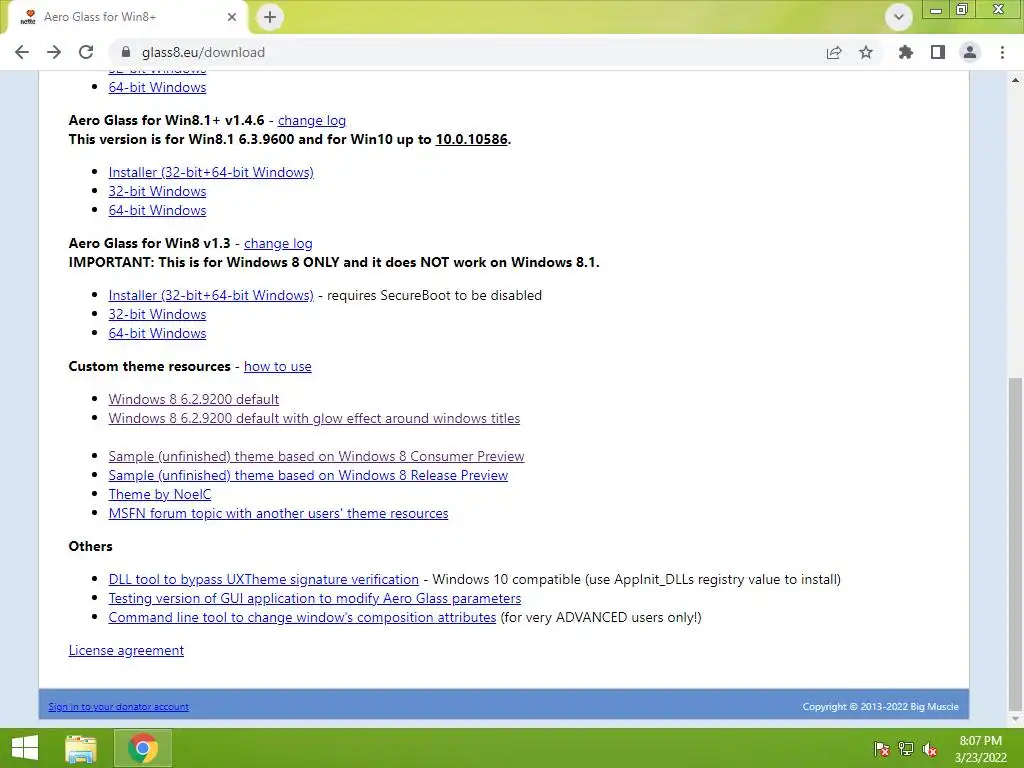Open the 'how to use' link
Screen dimensions: 1024x768
278,366
